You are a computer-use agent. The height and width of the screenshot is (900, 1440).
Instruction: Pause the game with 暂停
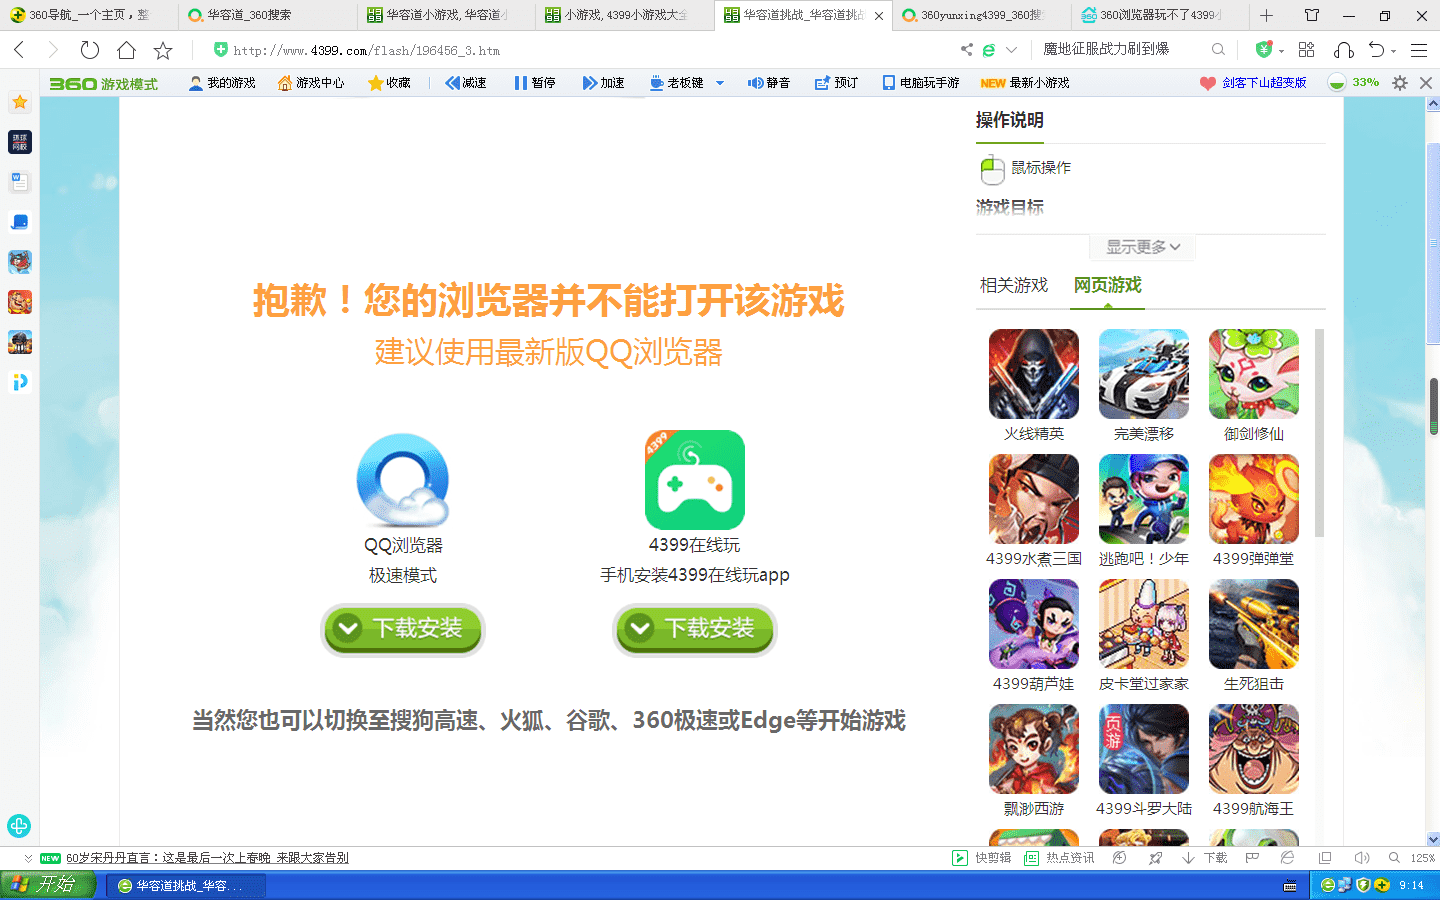535,83
